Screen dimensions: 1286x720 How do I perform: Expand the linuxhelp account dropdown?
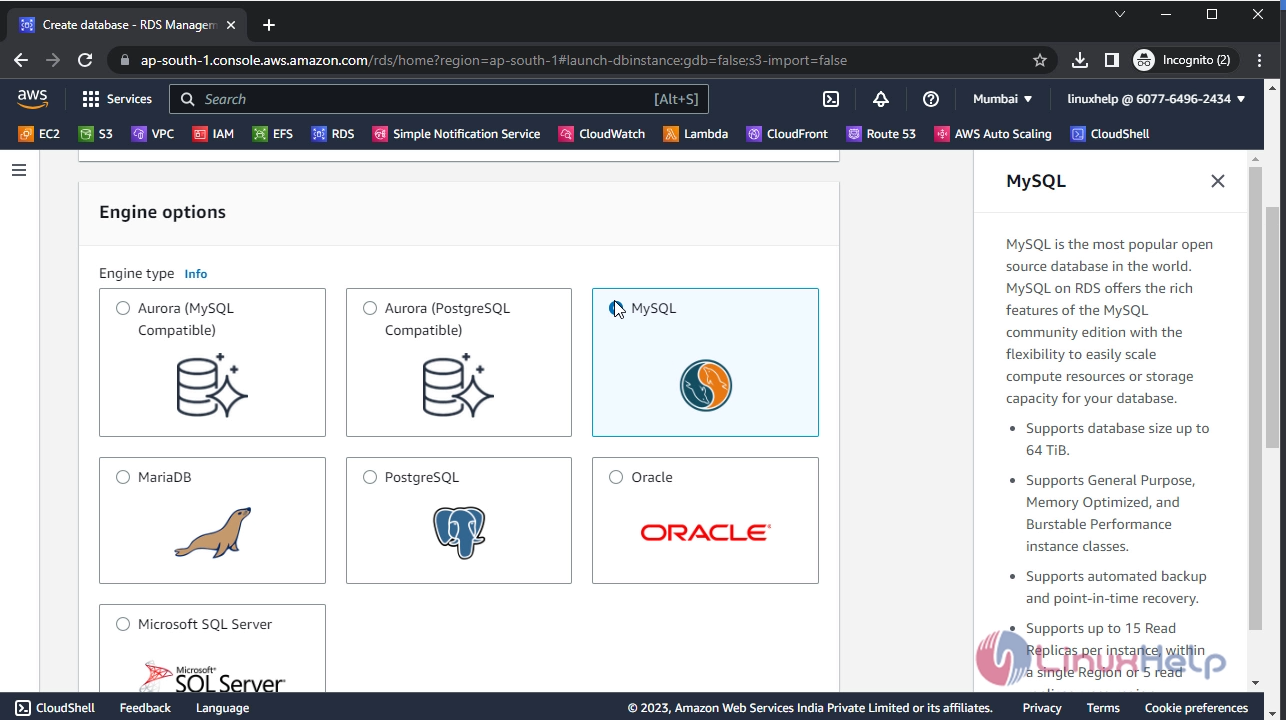click(x=1157, y=99)
